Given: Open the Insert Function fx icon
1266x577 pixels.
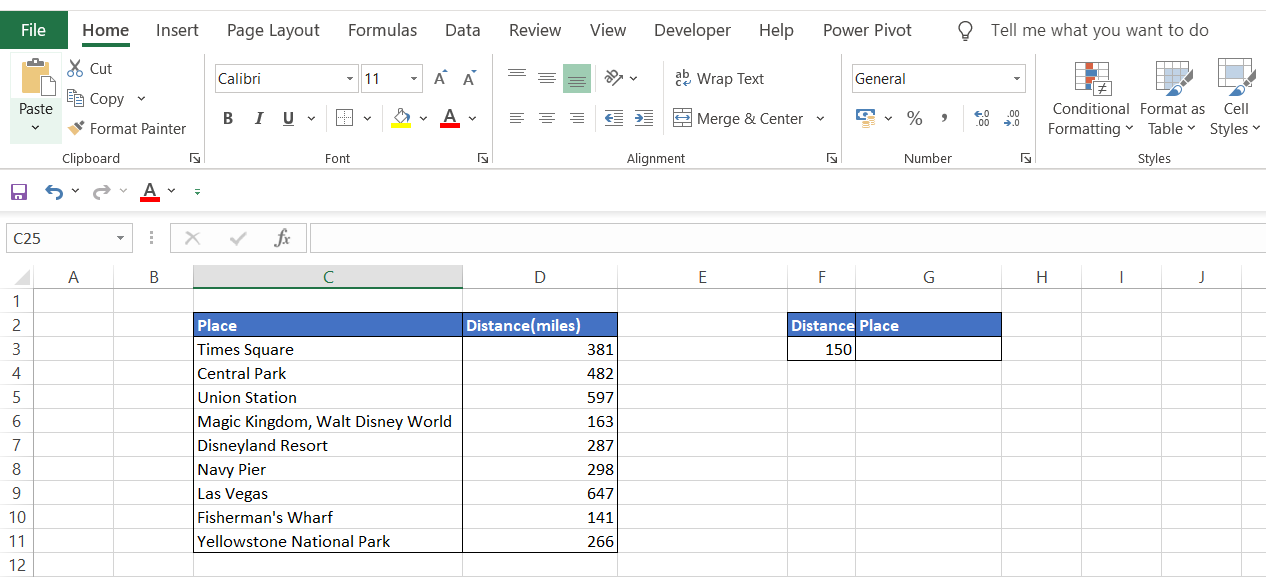Looking at the screenshot, I should click(x=282, y=238).
